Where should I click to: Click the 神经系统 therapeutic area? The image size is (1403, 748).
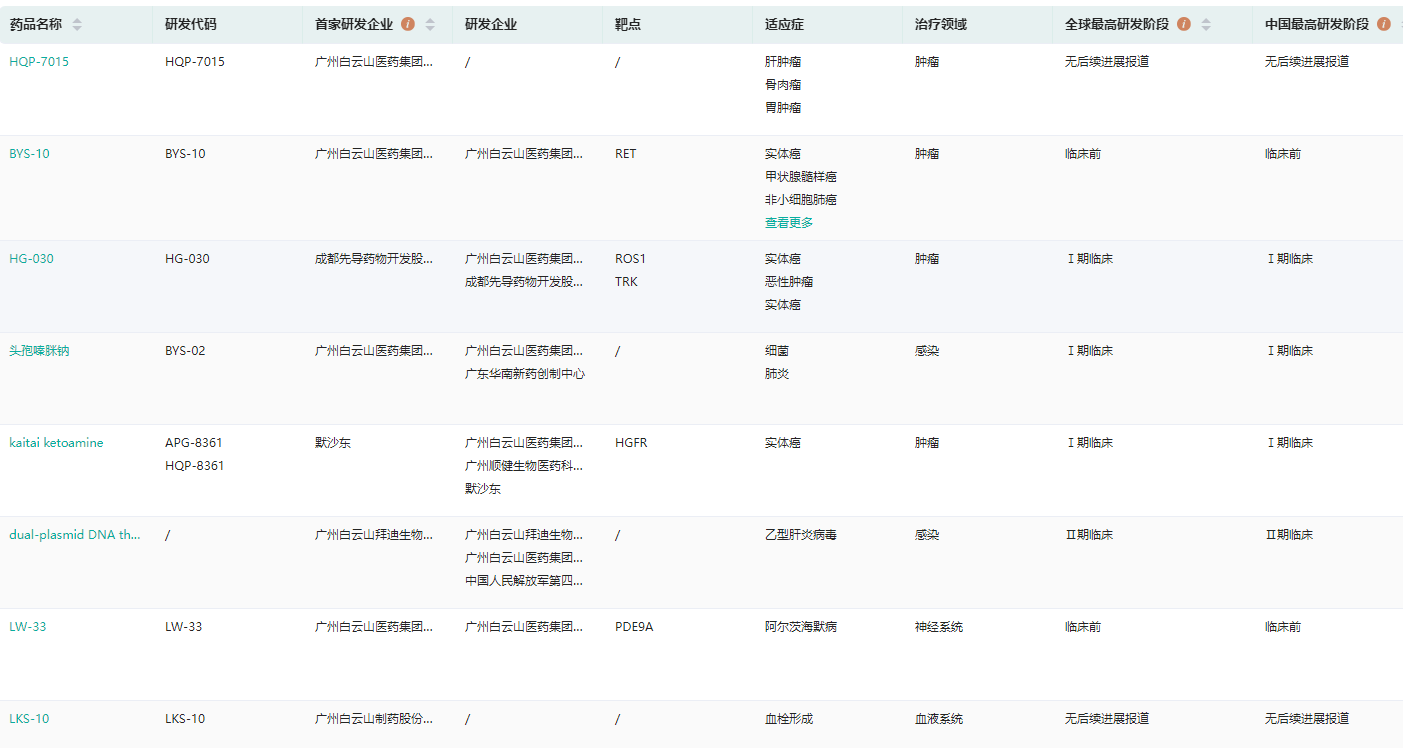[x=939, y=627]
